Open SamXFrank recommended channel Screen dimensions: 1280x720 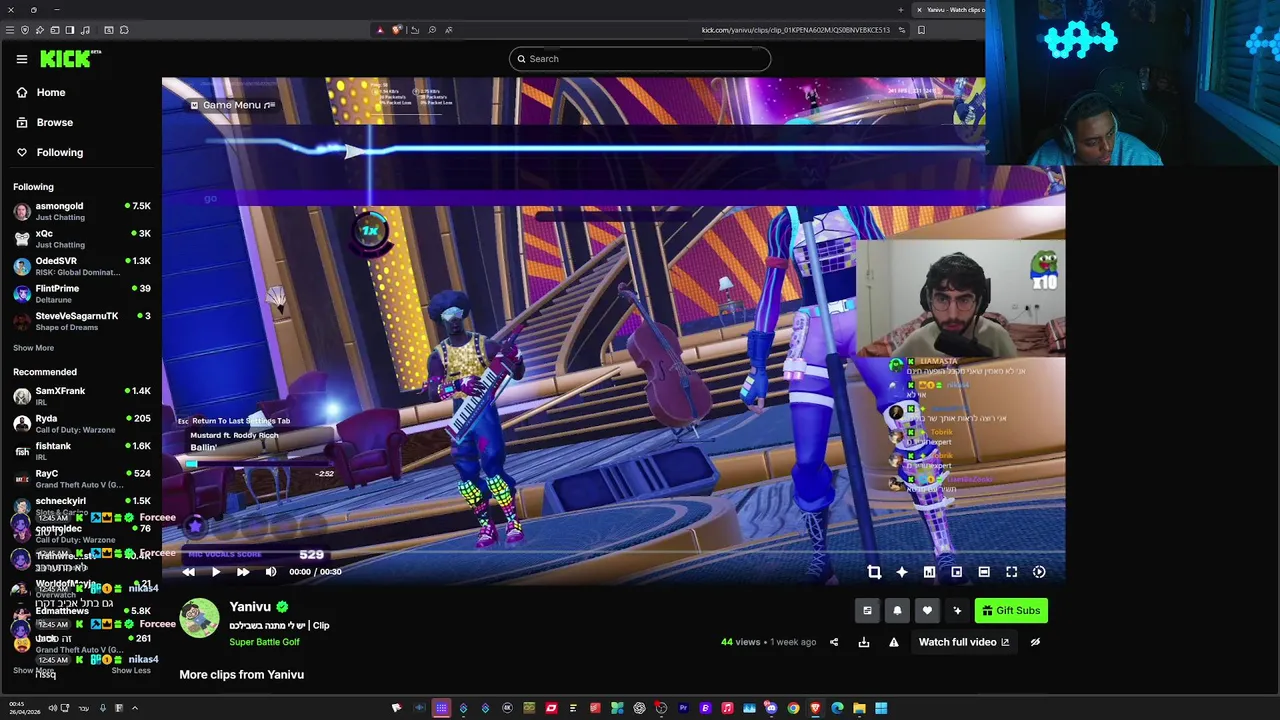coord(81,396)
